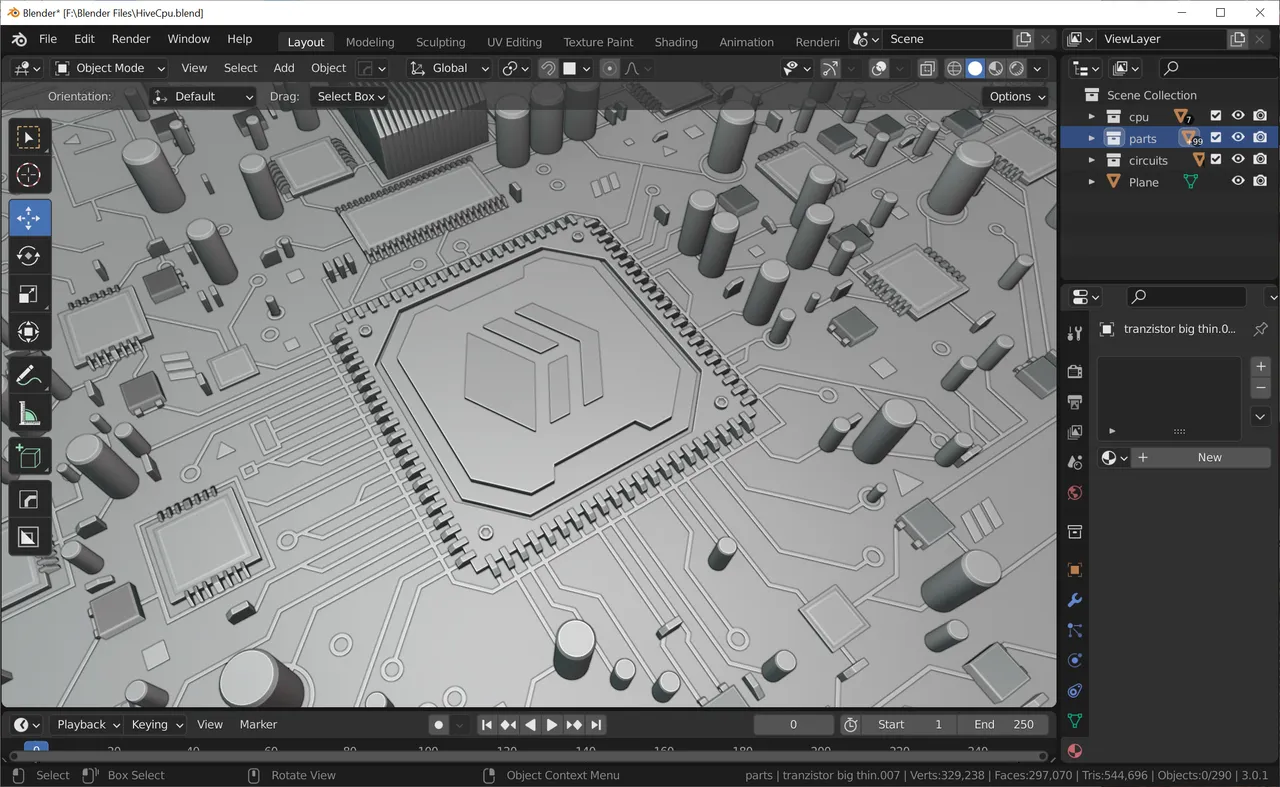Jump to the timeline end frame

click(596, 724)
